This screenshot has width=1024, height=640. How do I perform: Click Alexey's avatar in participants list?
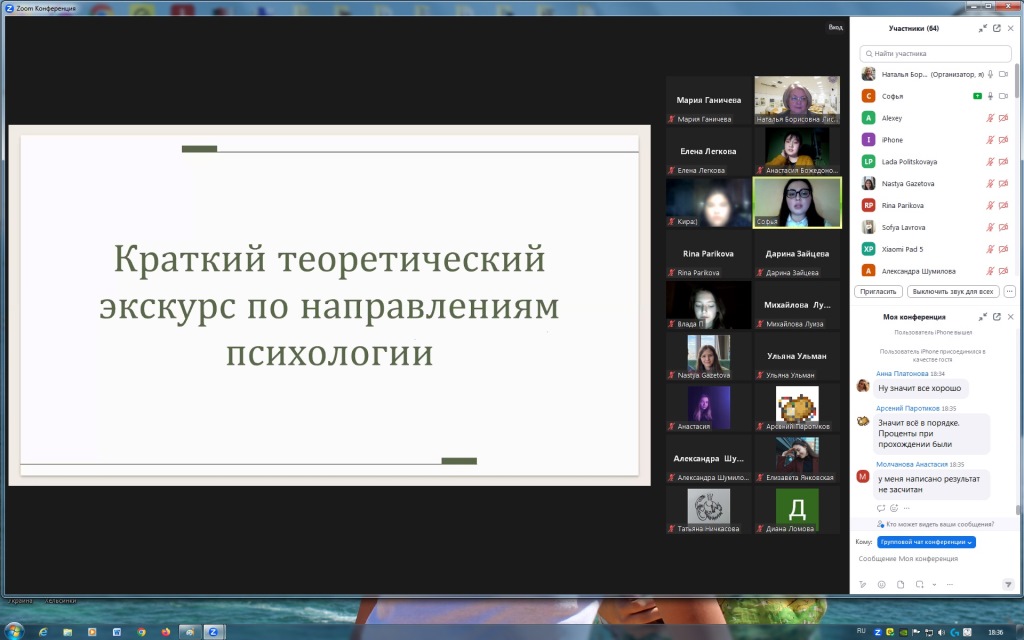[x=868, y=118]
